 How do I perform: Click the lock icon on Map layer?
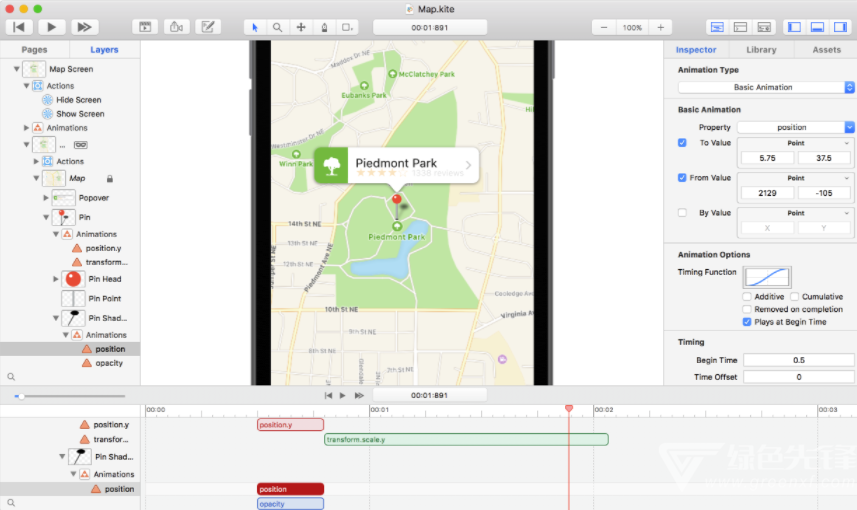pyautogui.click(x=110, y=179)
